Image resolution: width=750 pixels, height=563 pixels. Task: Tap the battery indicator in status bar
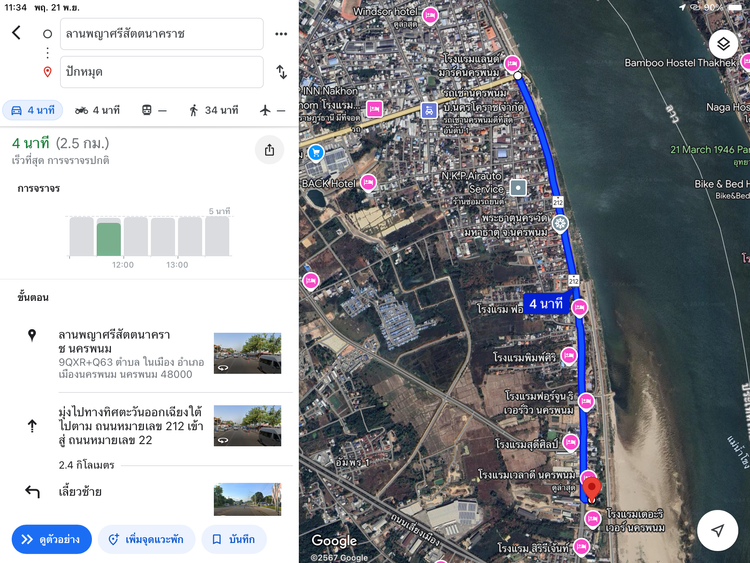[x=735, y=8]
